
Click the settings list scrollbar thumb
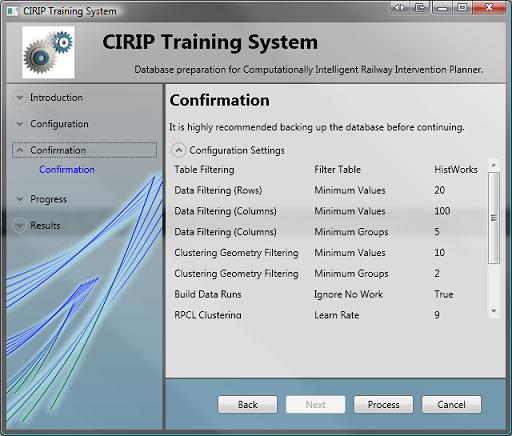(x=494, y=218)
